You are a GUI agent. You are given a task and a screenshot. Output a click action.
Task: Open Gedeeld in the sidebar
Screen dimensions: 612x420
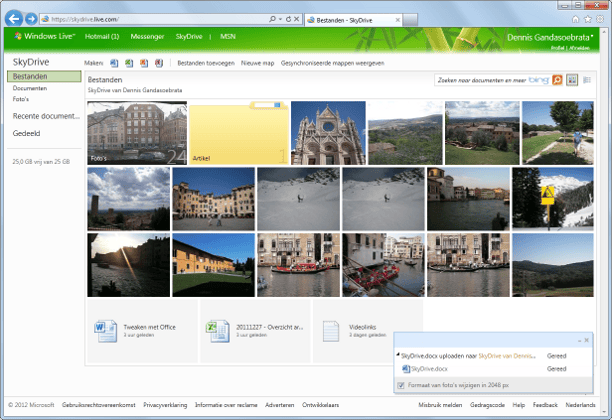pyautogui.click(x=26, y=133)
